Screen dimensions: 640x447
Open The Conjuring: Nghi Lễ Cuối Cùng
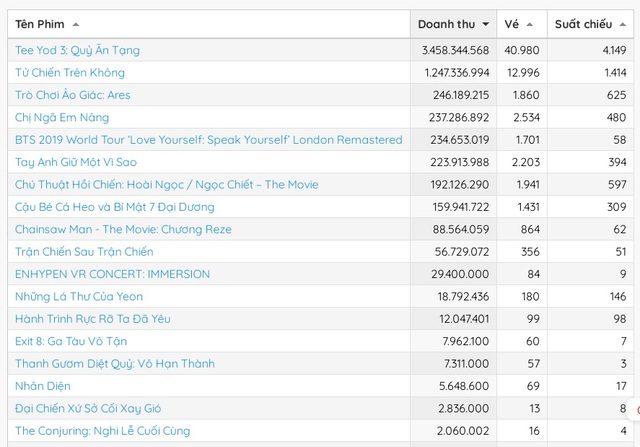click(x=102, y=431)
